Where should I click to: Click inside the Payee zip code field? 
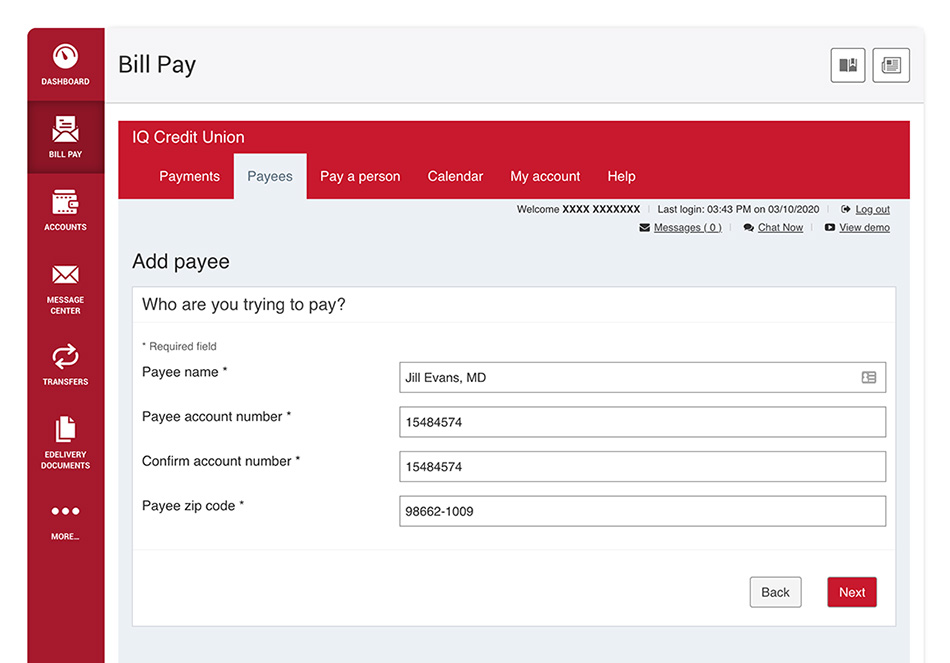click(x=640, y=511)
